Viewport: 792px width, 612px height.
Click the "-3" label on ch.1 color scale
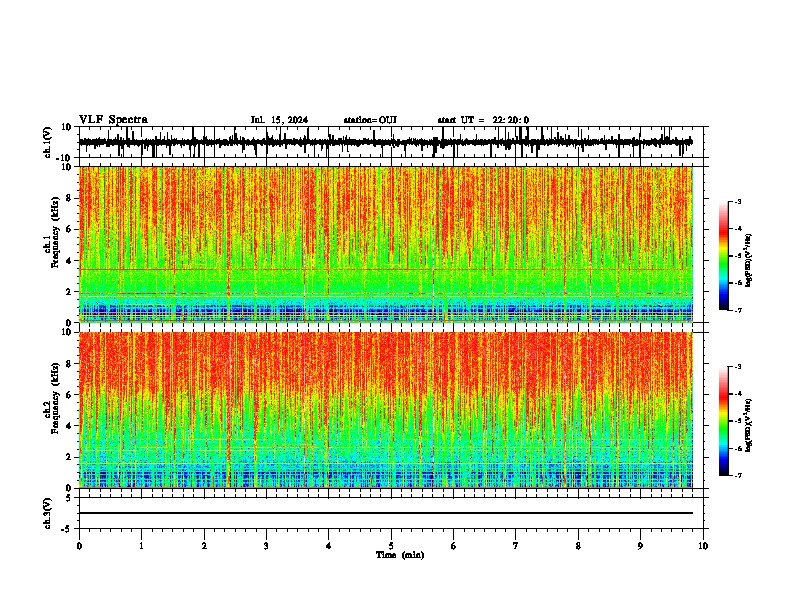tap(737, 201)
